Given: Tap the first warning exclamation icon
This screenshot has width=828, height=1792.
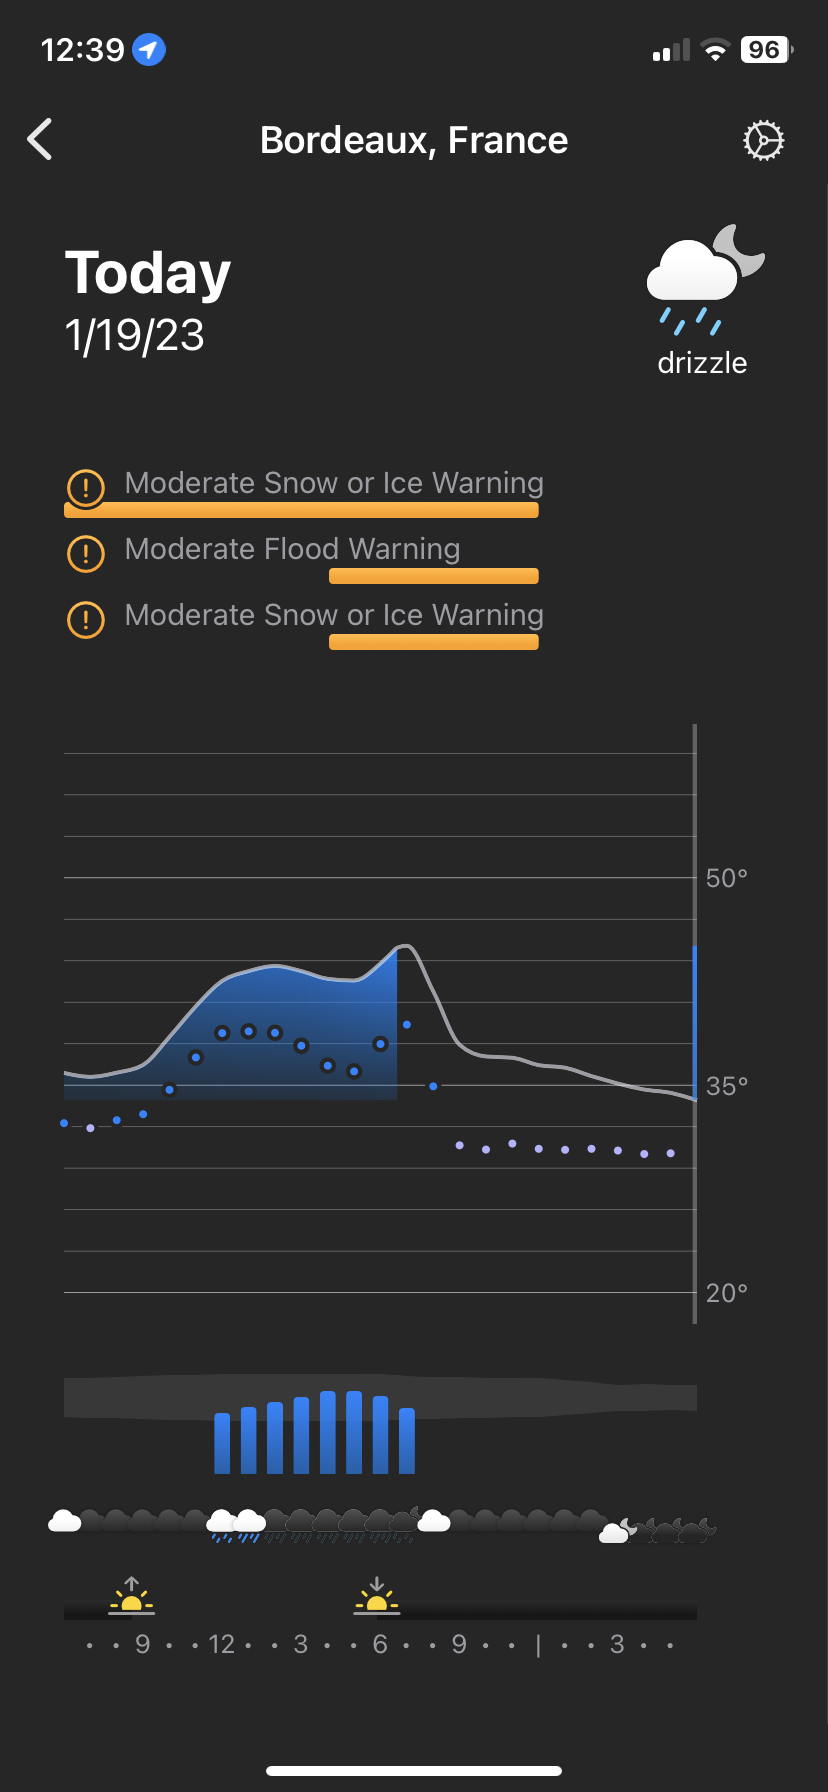Looking at the screenshot, I should pos(86,487).
